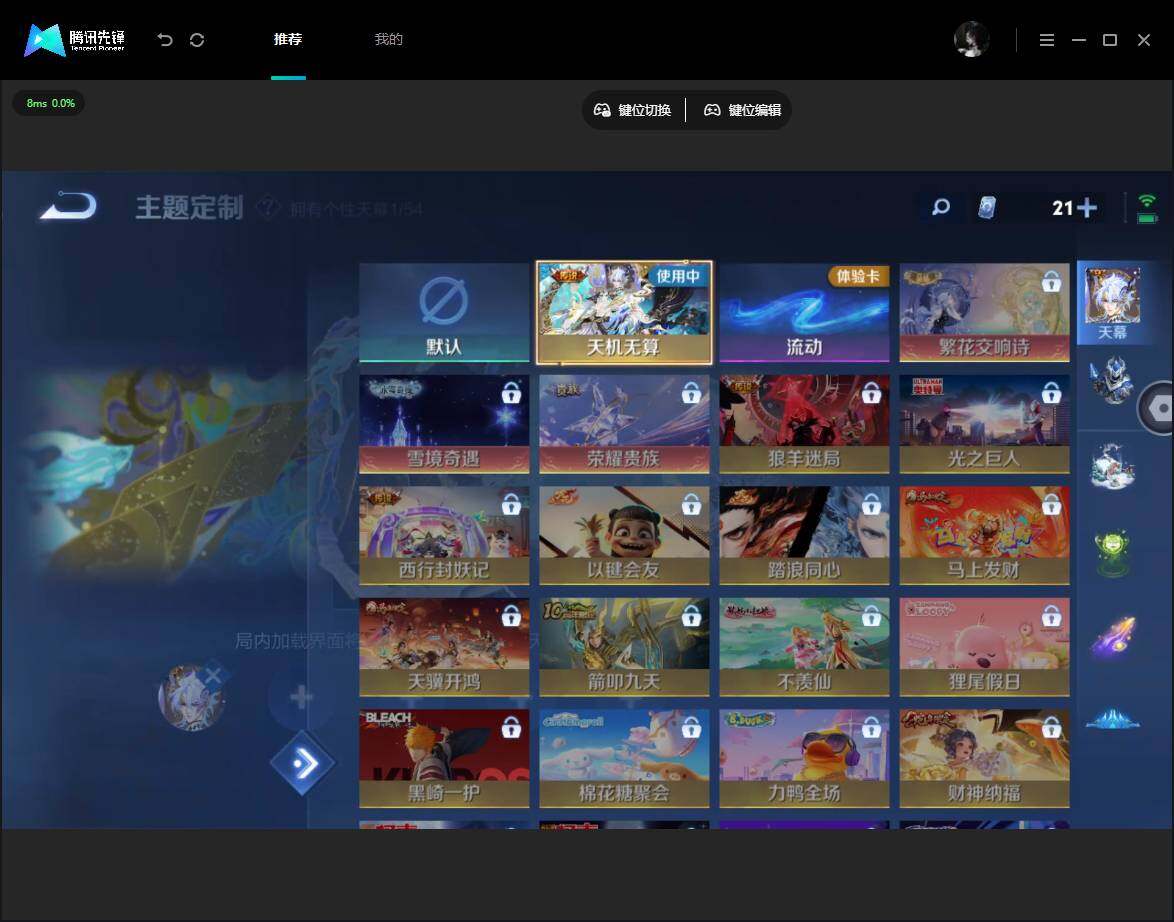This screenshot has width=1174, height=922.
Task: Click the undo back arrow icon
Action: coord(165,40)
